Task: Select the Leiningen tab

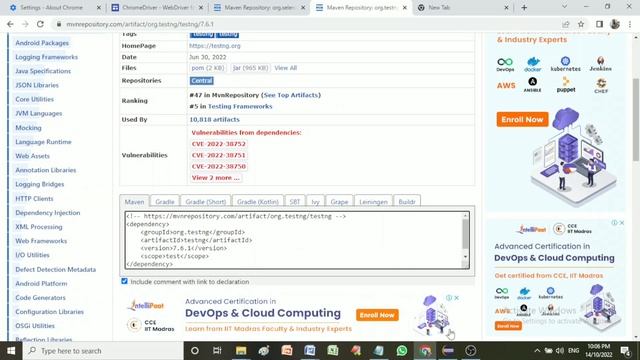Action: pos(373,202)
